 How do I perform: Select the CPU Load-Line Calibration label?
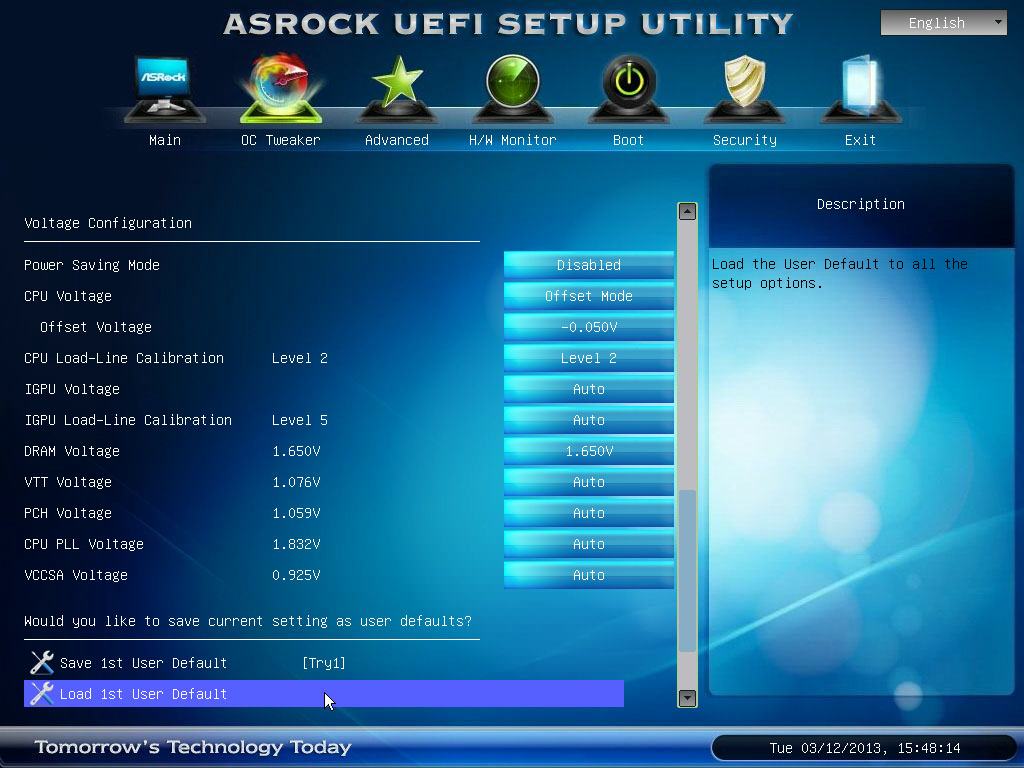(x=124, y=358)
